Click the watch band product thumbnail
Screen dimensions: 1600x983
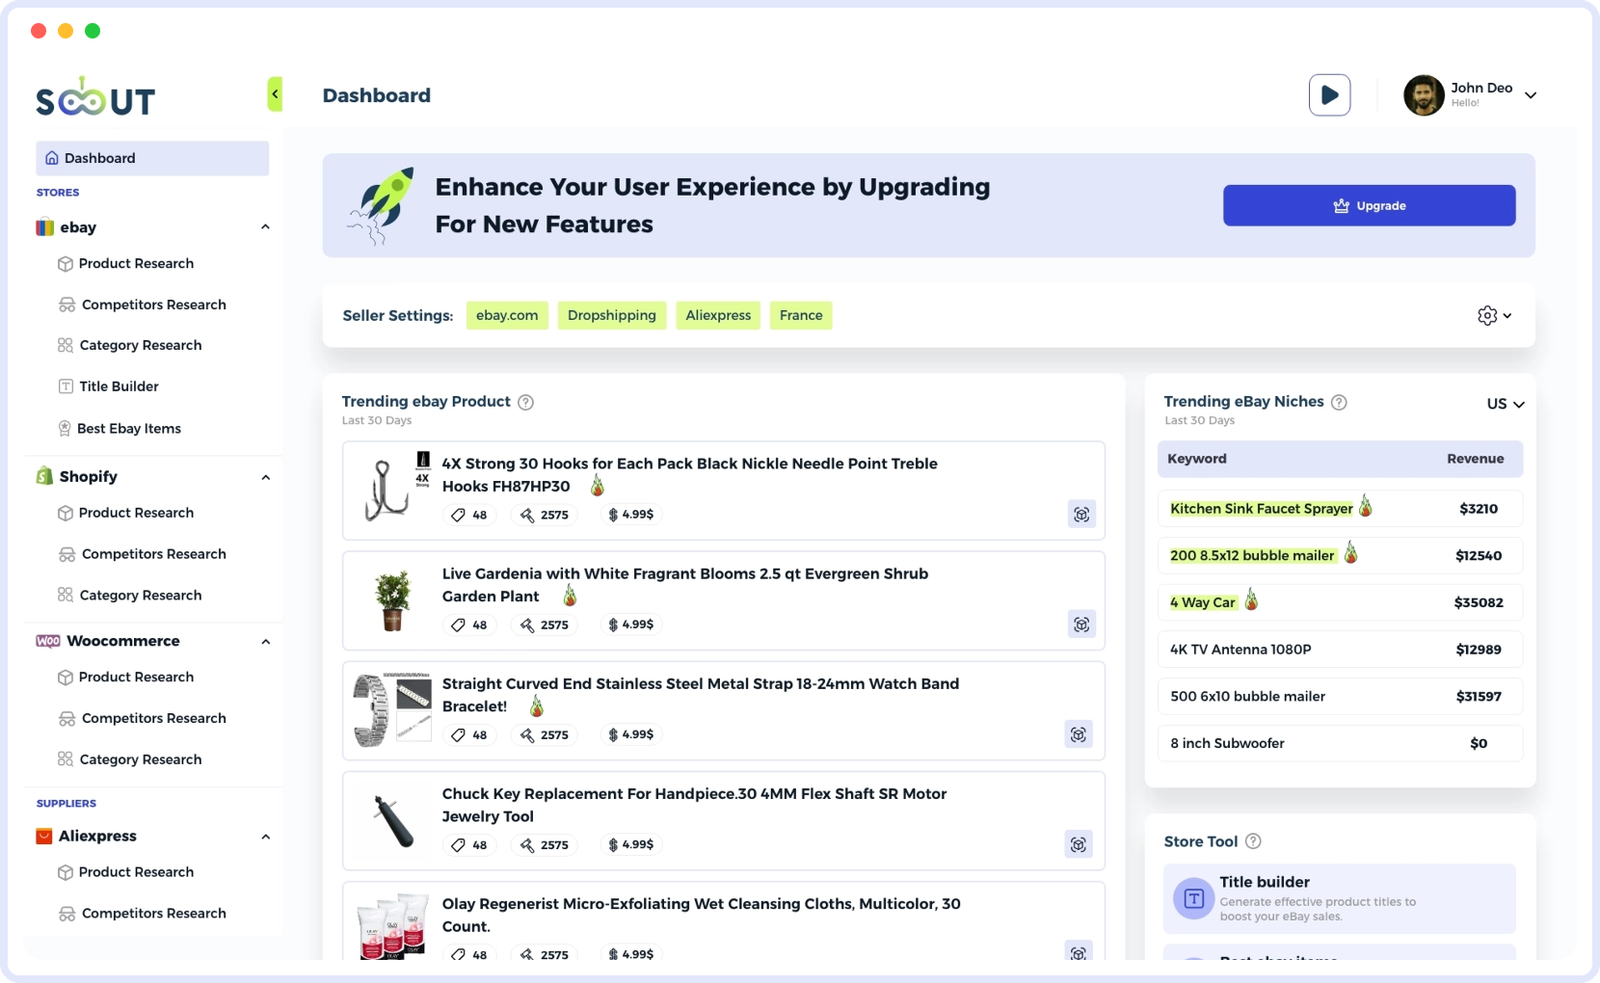coord(392,709)
